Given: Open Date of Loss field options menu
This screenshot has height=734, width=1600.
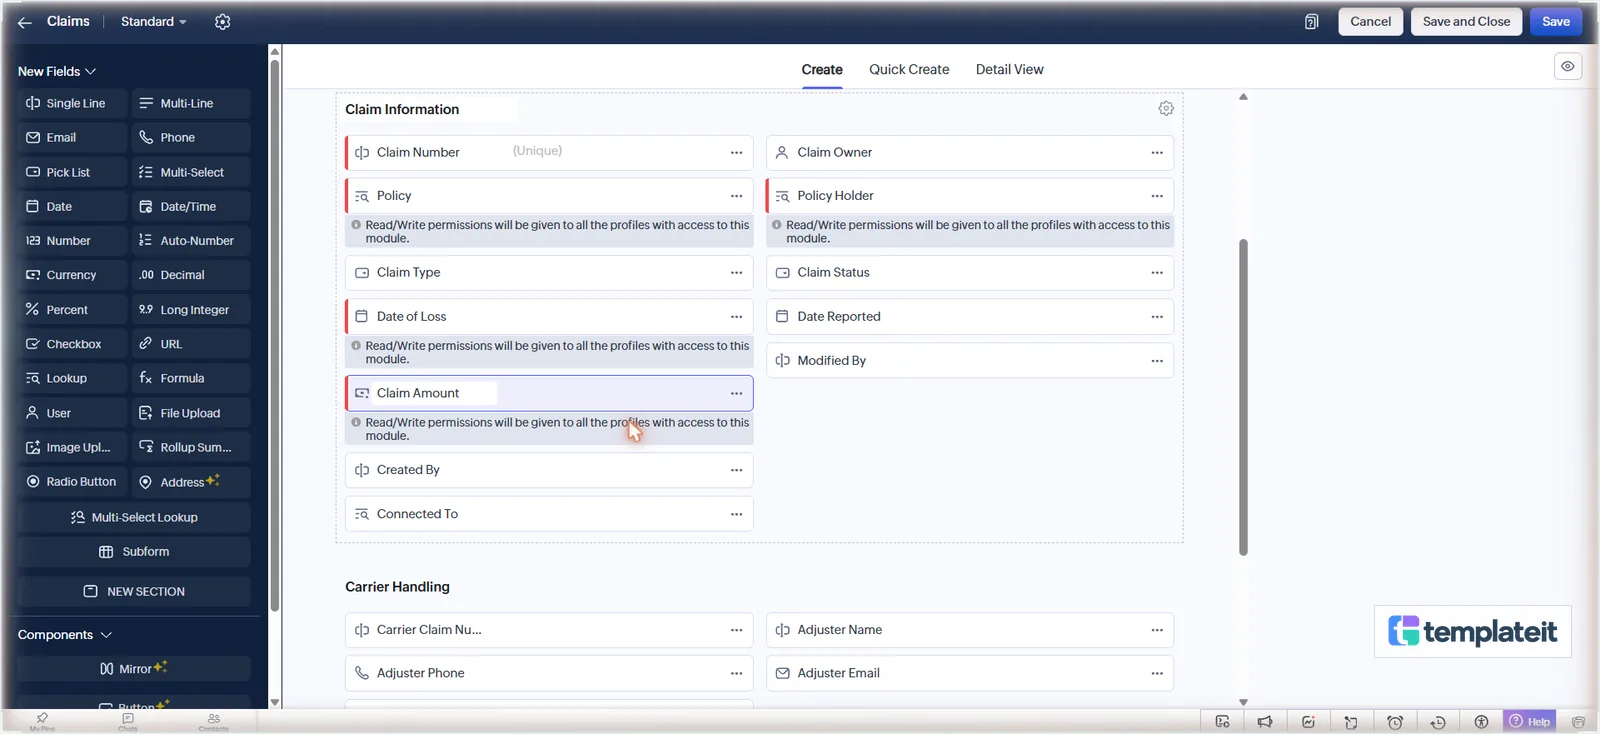Looking at the screenshot, I should pos(736,317).
